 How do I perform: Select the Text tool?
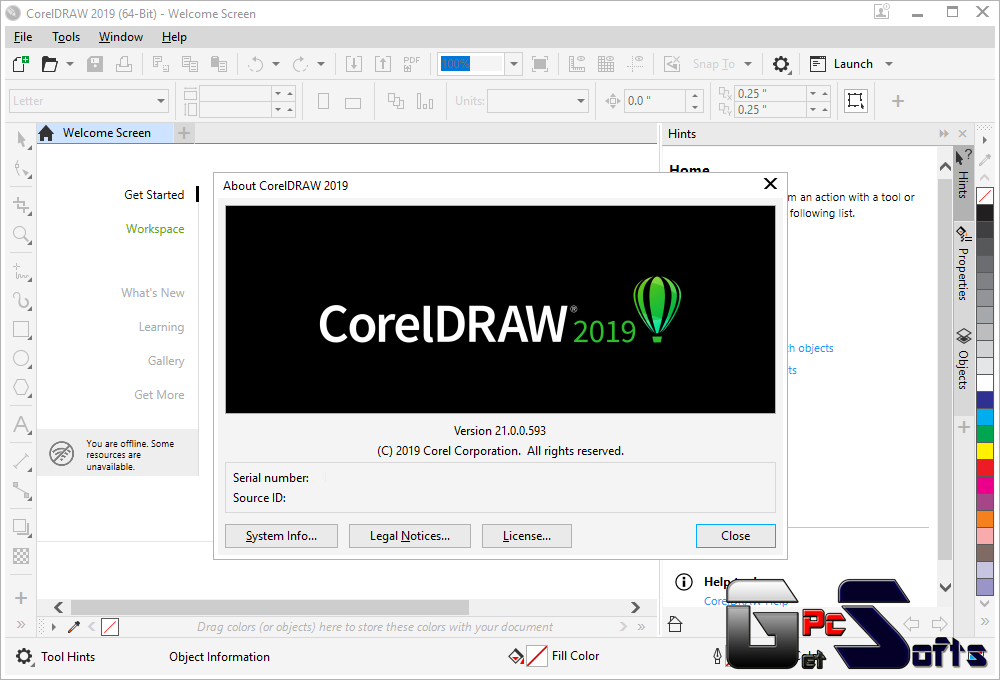pos(22,425)
